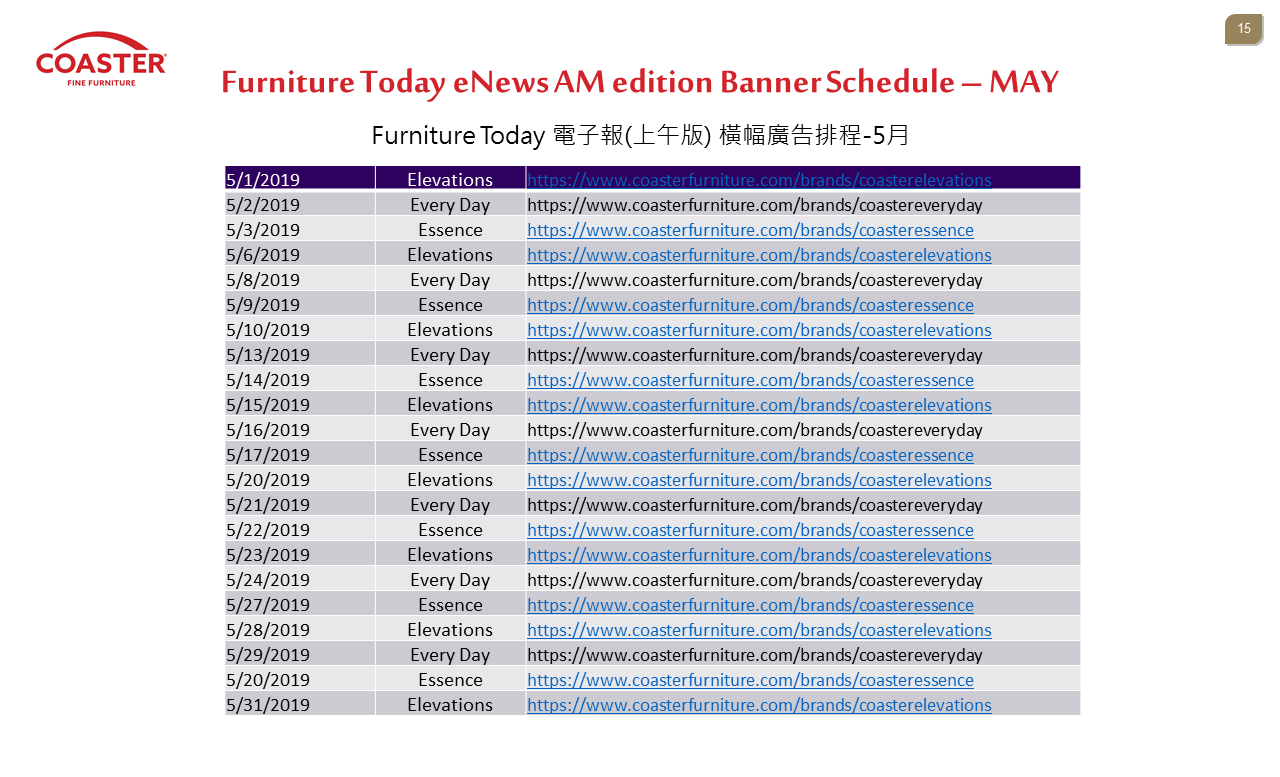Select the coastereveryday URL in the 5/13/2019 row
The width and height of the screenshot is (1280, 777).
[x=755, y=355]
